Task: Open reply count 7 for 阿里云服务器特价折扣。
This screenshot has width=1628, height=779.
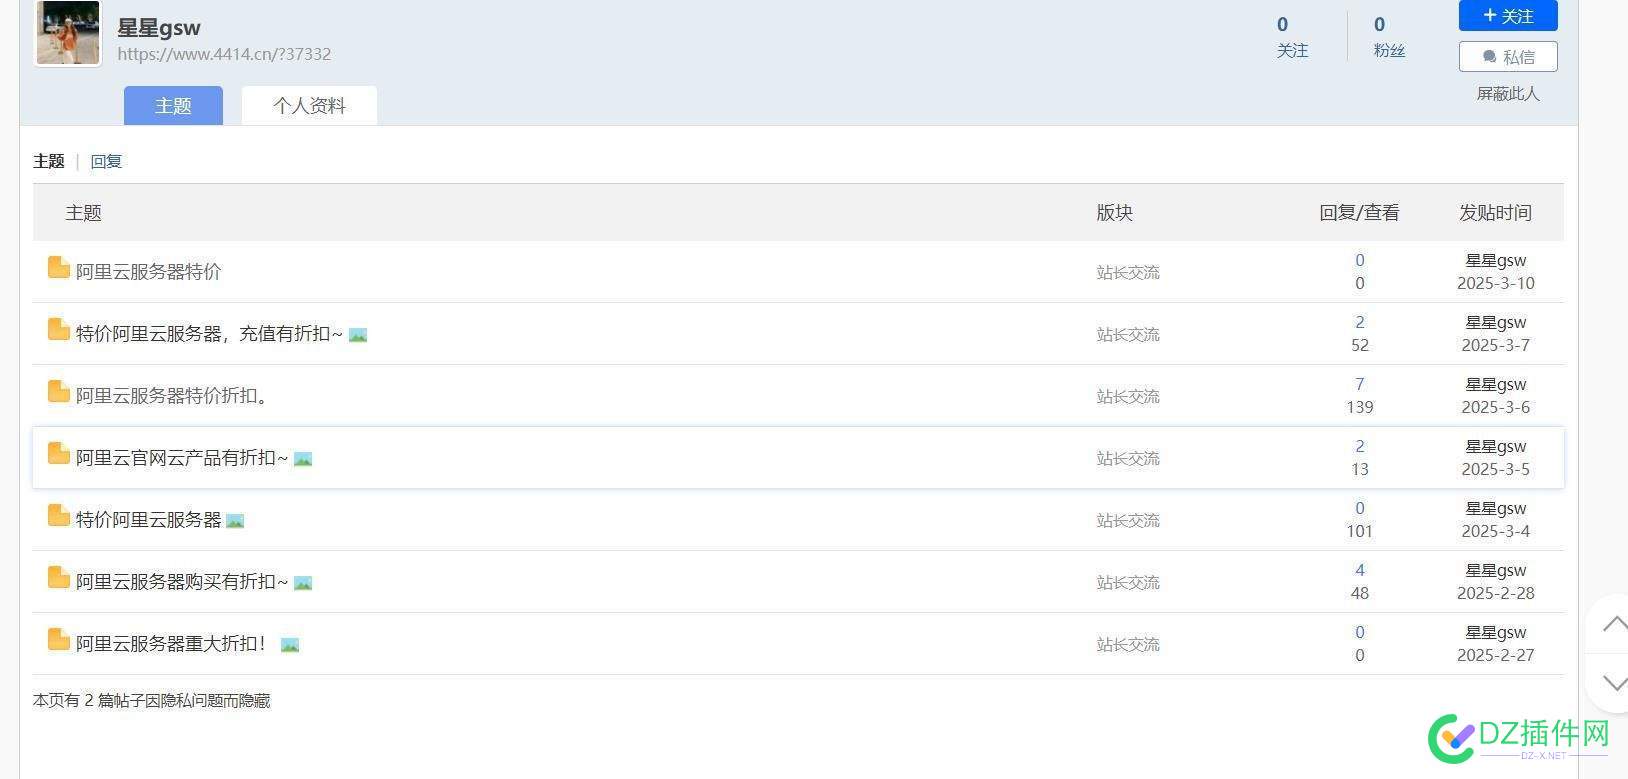Action: tap(1360, 384)
